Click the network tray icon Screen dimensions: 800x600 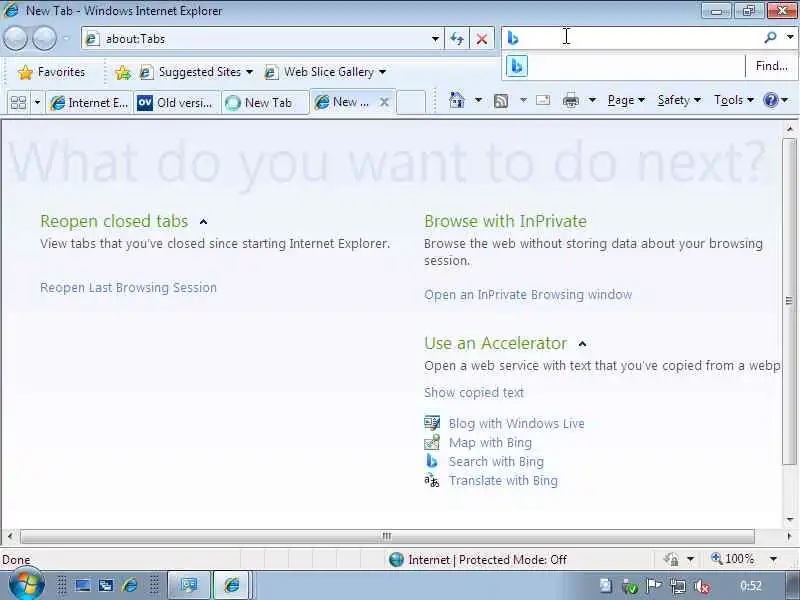click(678, 586)
